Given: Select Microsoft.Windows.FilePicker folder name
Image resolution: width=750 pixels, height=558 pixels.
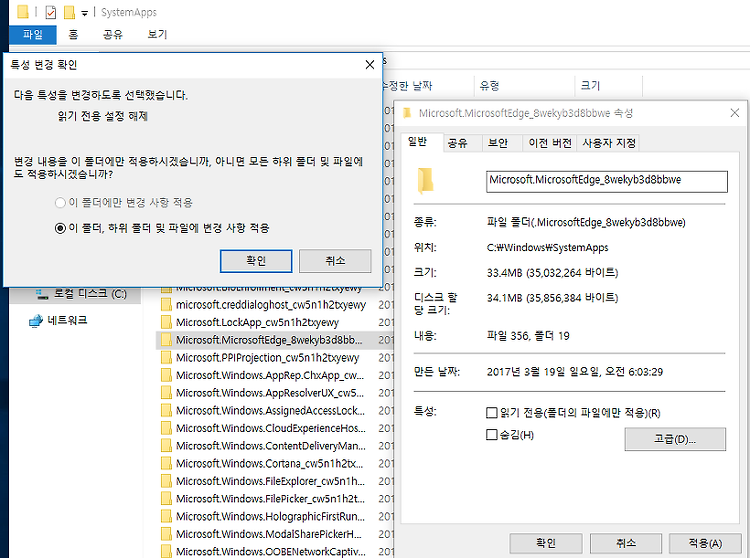Looking at the screenshot, I should (x=270, y=499).
